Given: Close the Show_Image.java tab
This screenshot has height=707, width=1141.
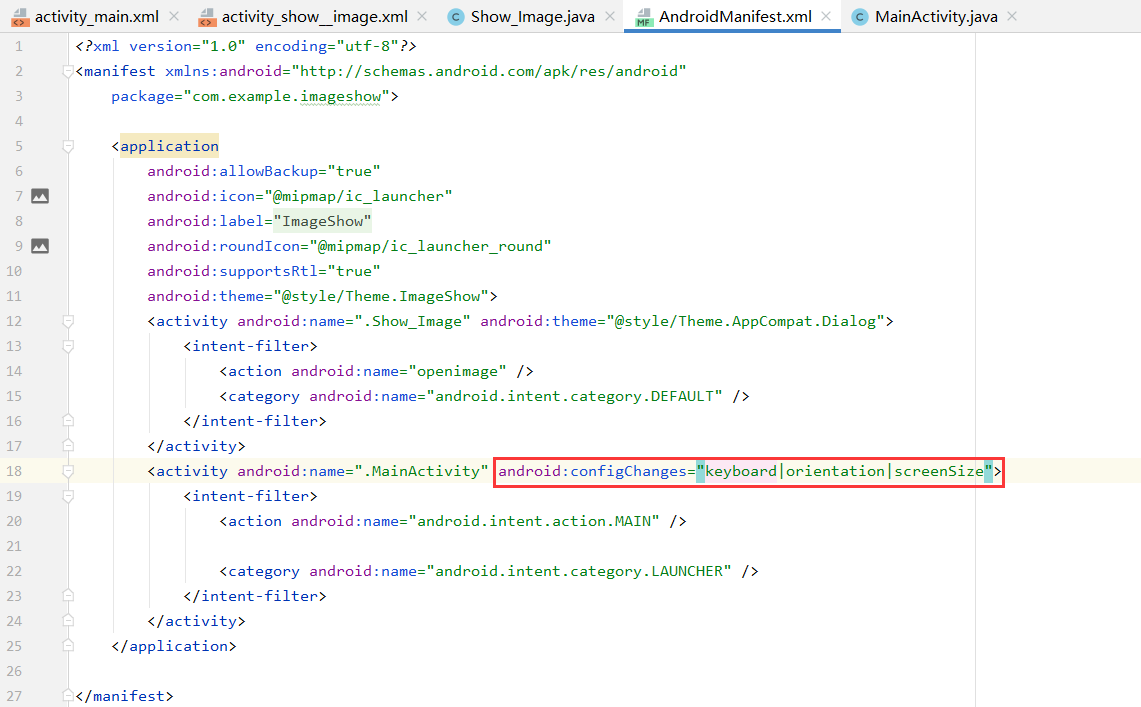Looking at the screenshot, I should [610, 16].
